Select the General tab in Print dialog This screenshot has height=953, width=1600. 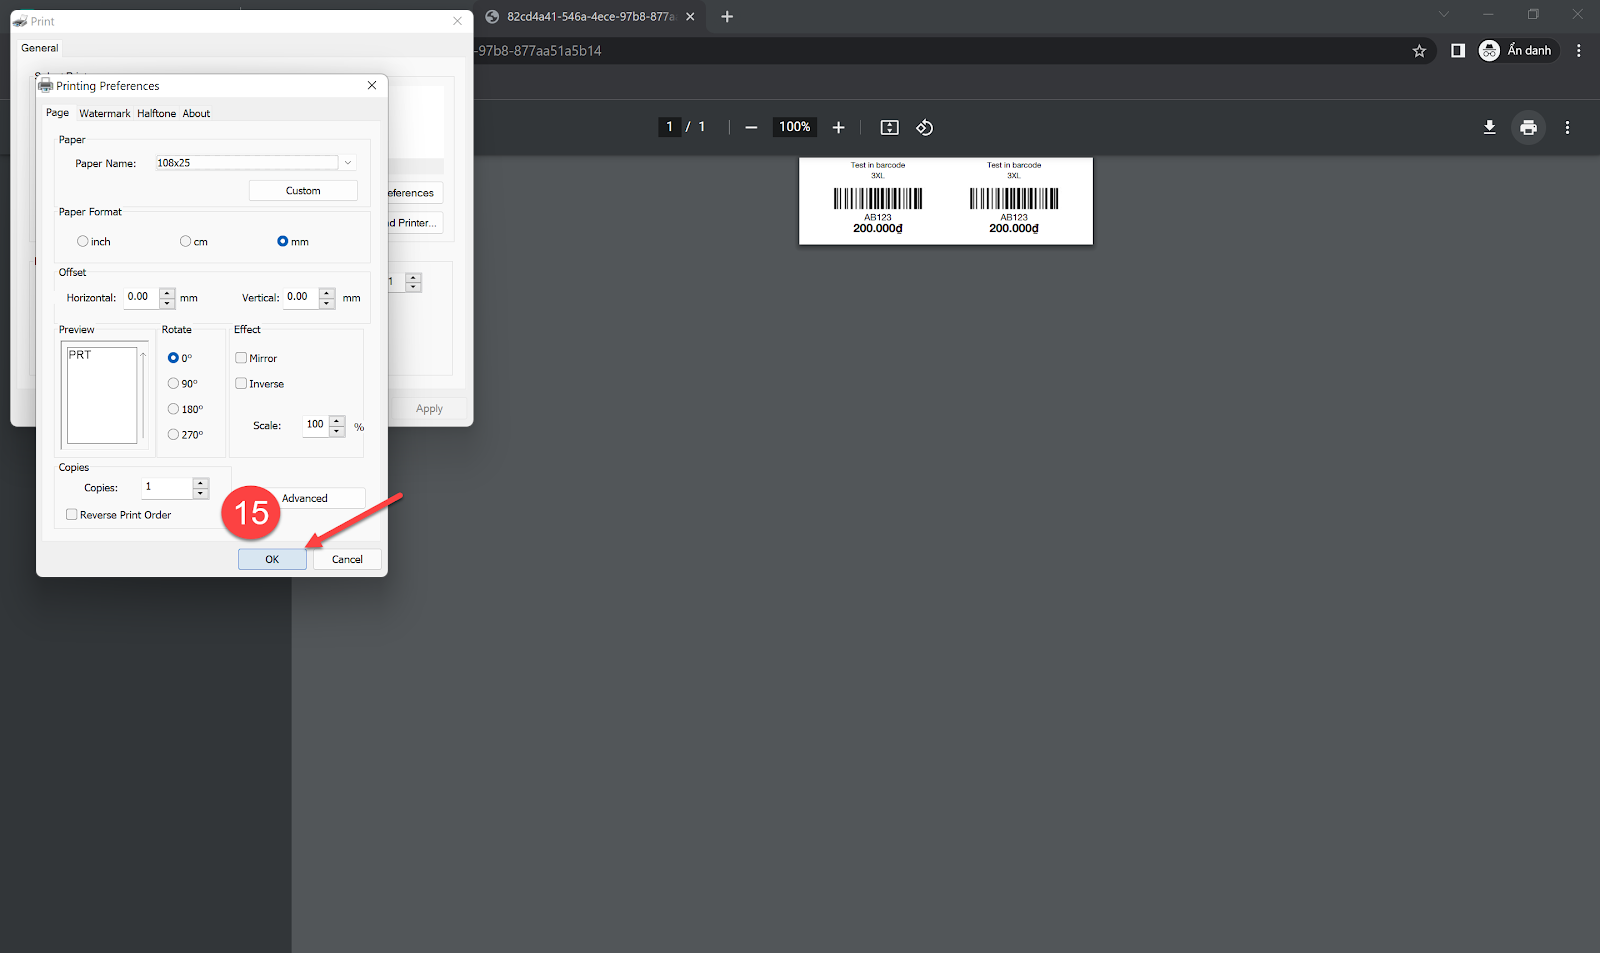tap(40, 47)
